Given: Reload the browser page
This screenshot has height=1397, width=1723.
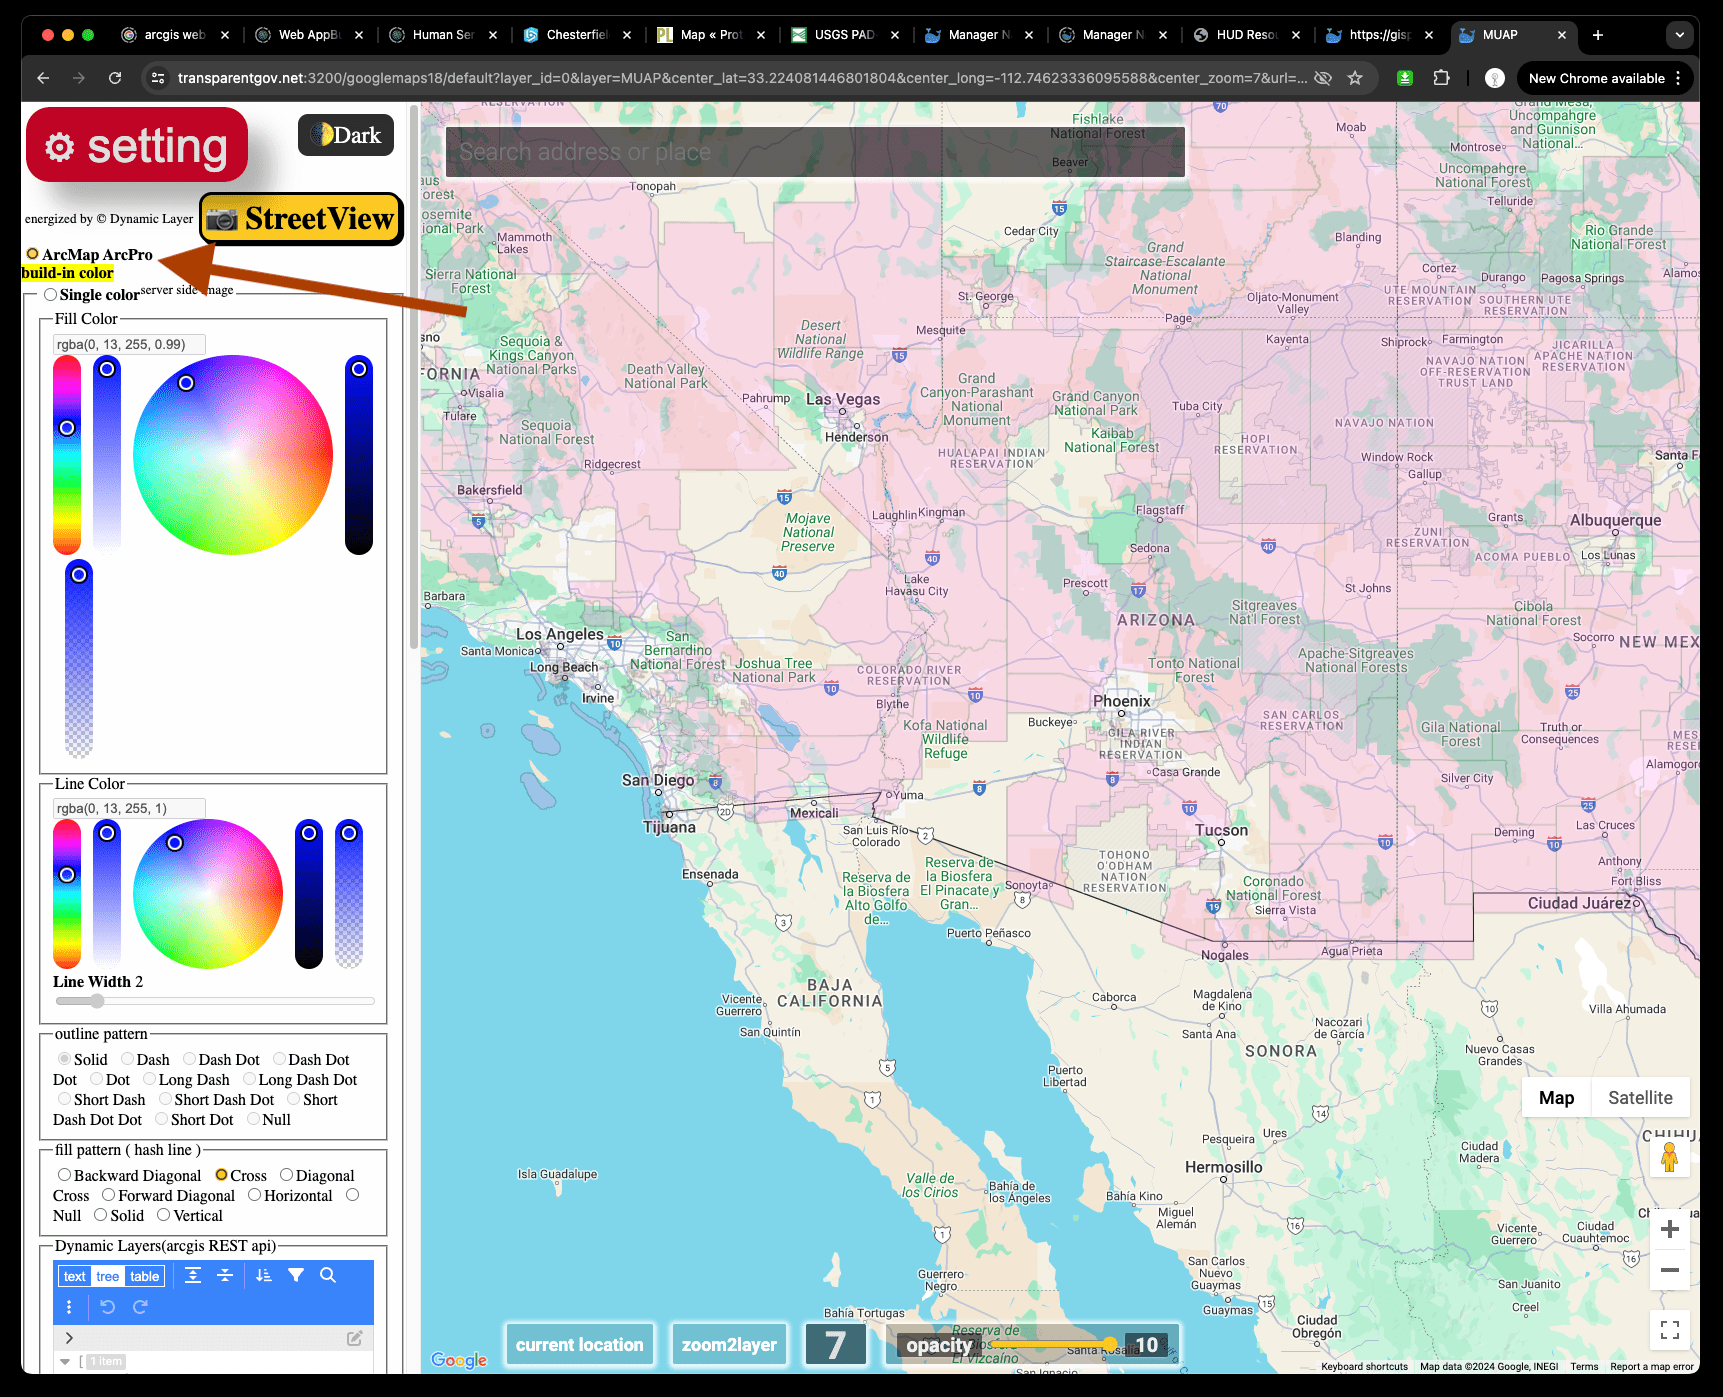Looking at the screenshot, I should (115, 78).
